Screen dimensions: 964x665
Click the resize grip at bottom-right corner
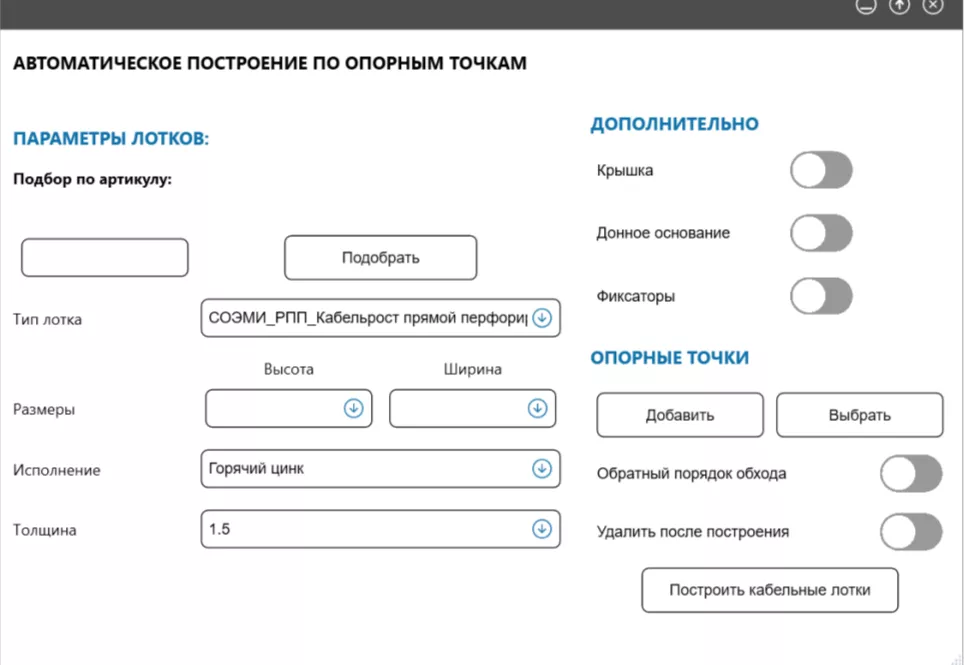pyautogui.click(x=957, y=658)
